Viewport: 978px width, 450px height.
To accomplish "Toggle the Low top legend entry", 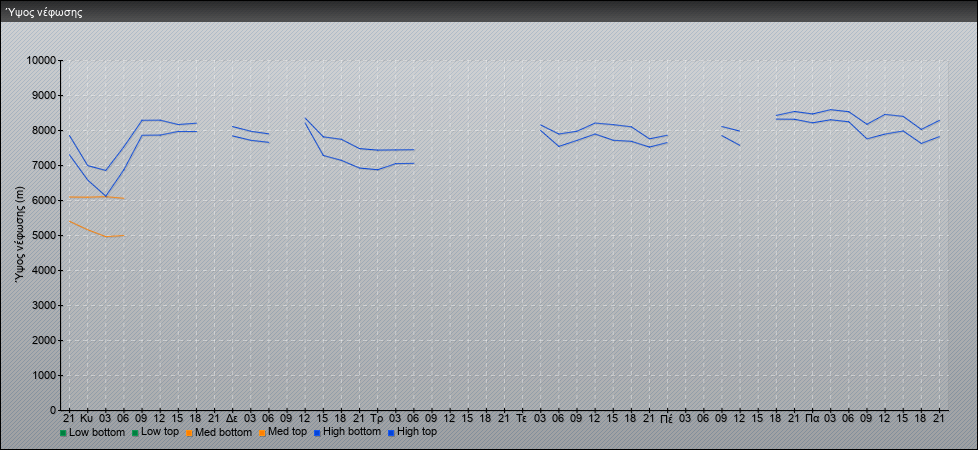I will pyautogui.click(x=155, y=432).
